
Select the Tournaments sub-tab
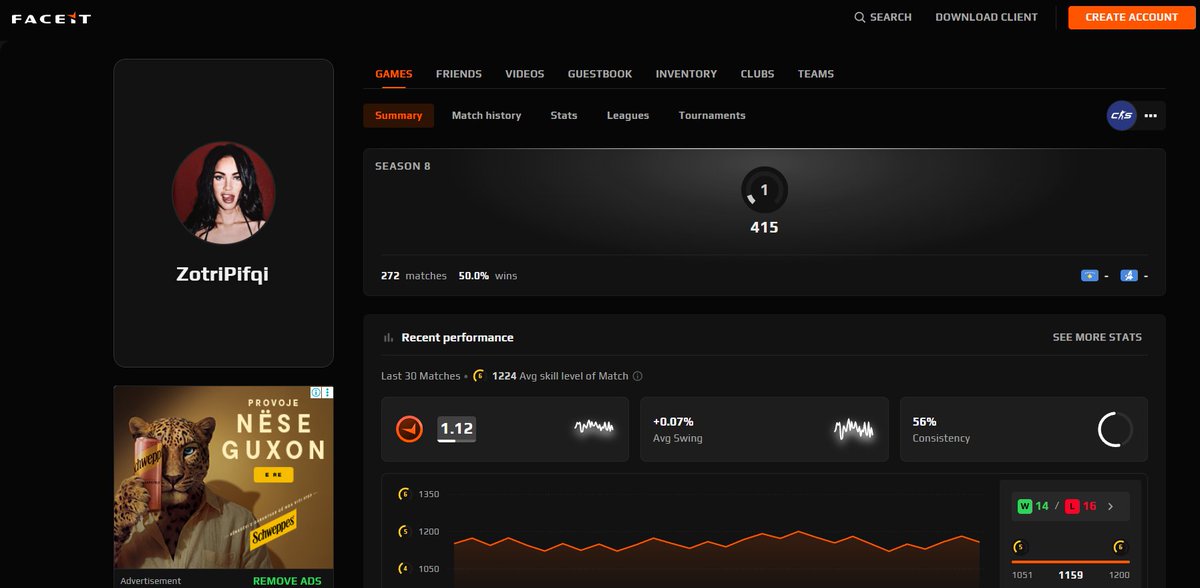(x=712, y=116)
